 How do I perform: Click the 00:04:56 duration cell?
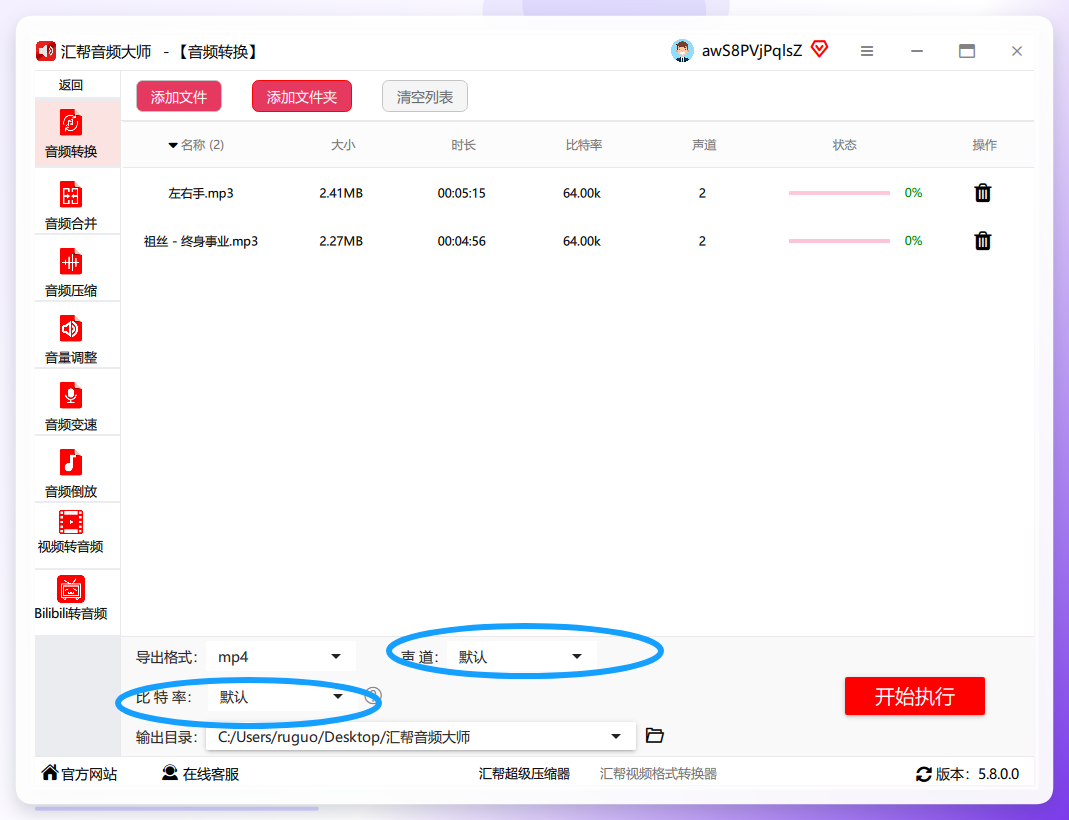pyautogui.click(x=462, y=241)
